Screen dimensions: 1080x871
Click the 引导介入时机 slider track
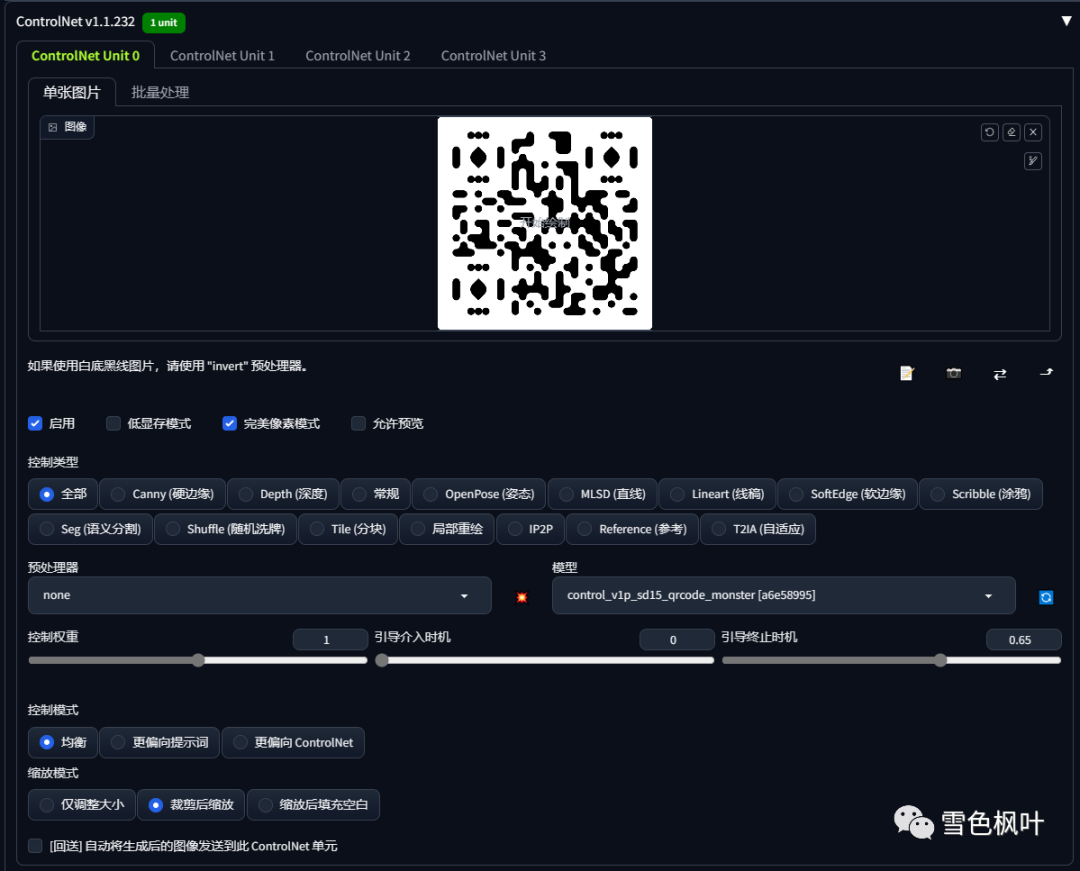pos(544,660)
